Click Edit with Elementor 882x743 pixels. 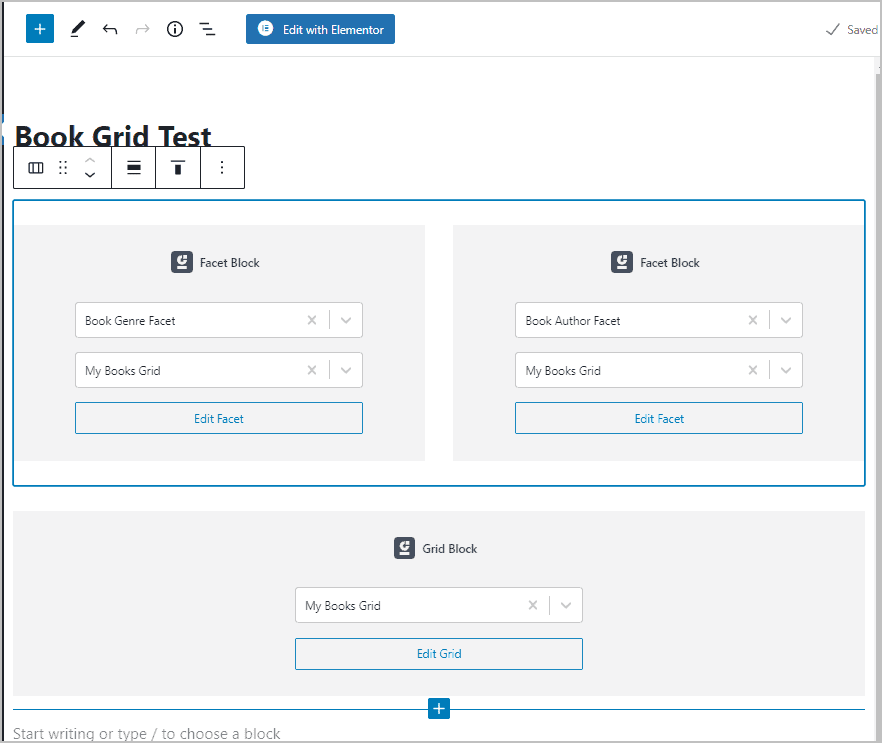click(x=320, y=29)
